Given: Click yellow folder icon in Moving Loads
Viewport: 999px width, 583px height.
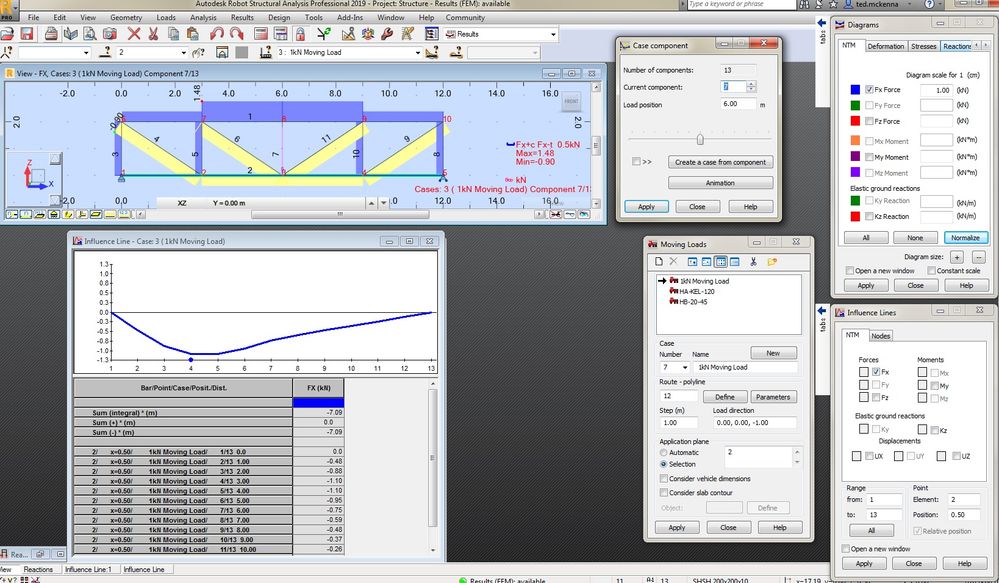Looking at the screenshot, I should point(772,261).
